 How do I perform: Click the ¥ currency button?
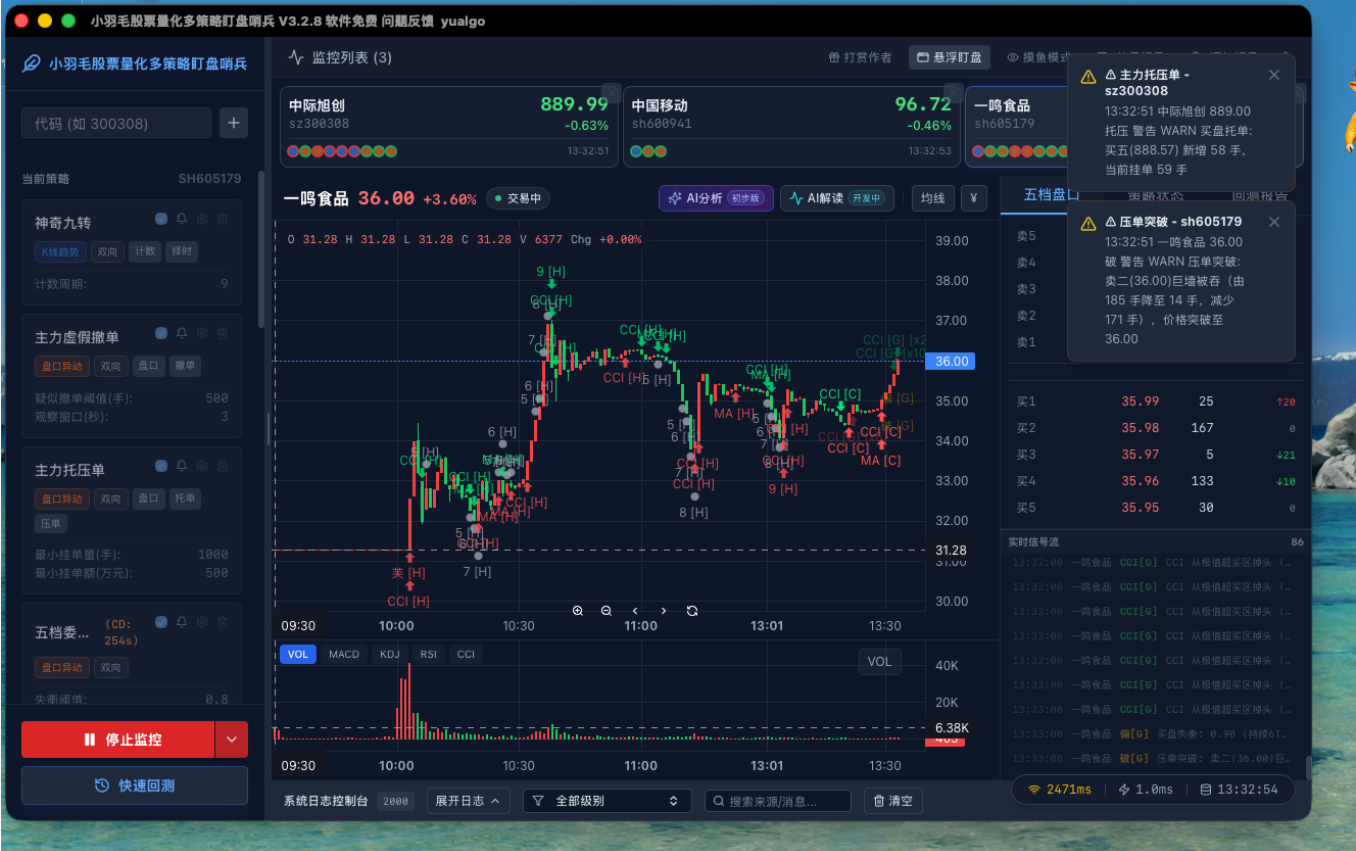(x=974, y=198)
